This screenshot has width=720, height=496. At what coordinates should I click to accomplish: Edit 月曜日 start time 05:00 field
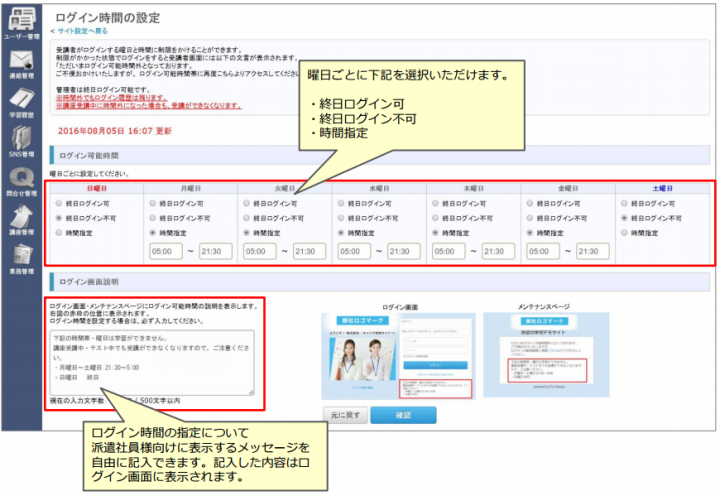pyautogui.click(x=166, y=251)
